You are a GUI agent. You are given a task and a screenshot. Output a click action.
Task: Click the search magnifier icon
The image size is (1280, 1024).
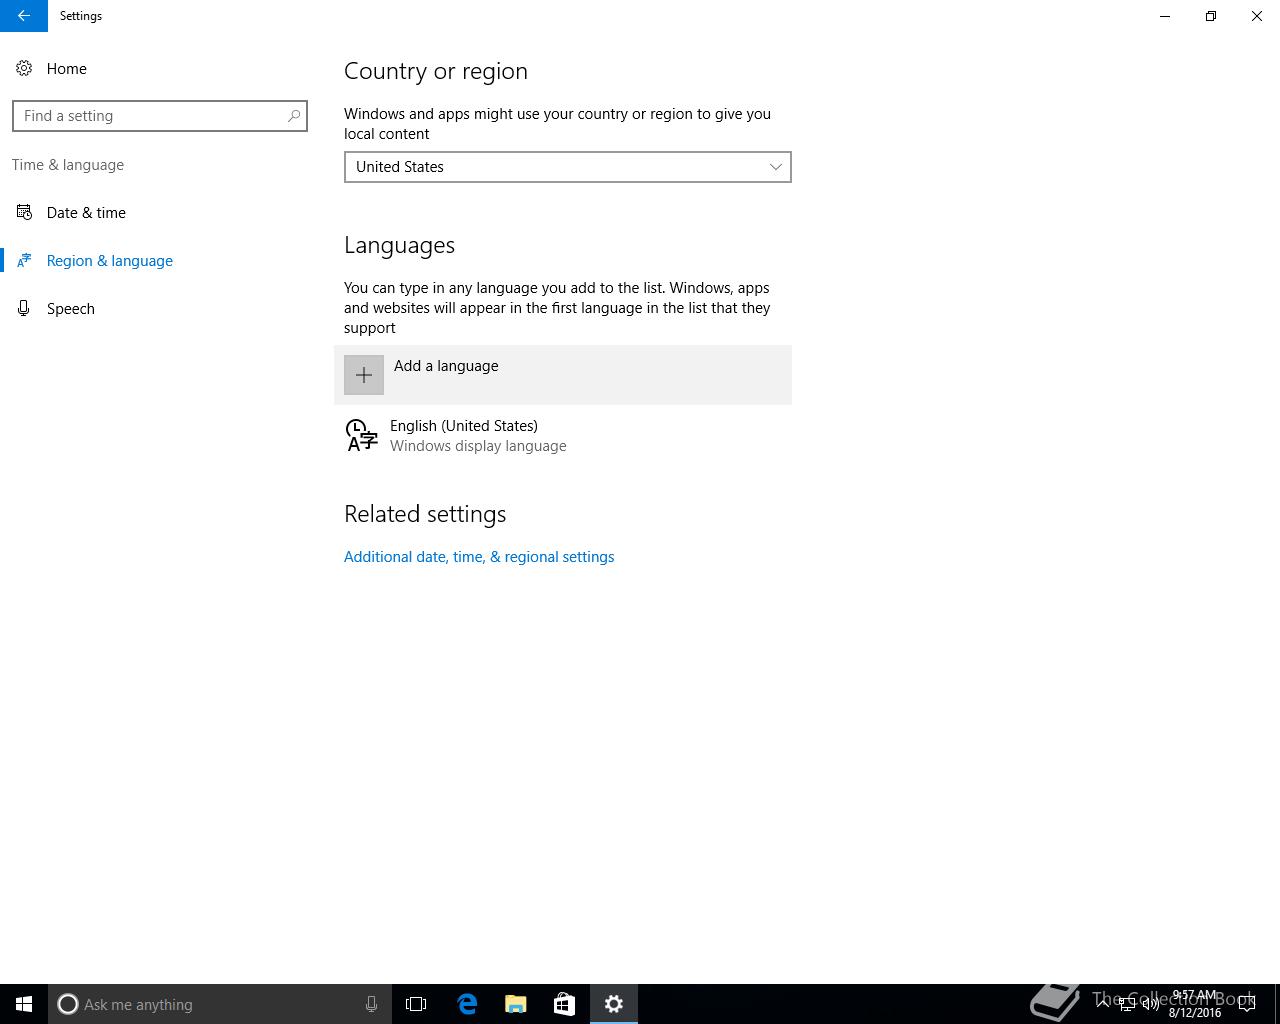pyautogui.click(x=294, y=116)
